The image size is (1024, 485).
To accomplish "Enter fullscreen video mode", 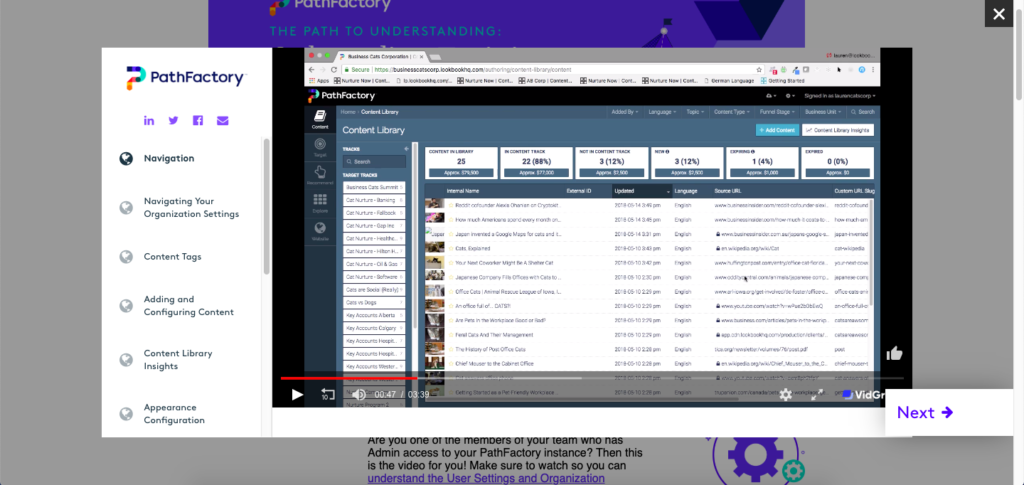I will point(817,394).
